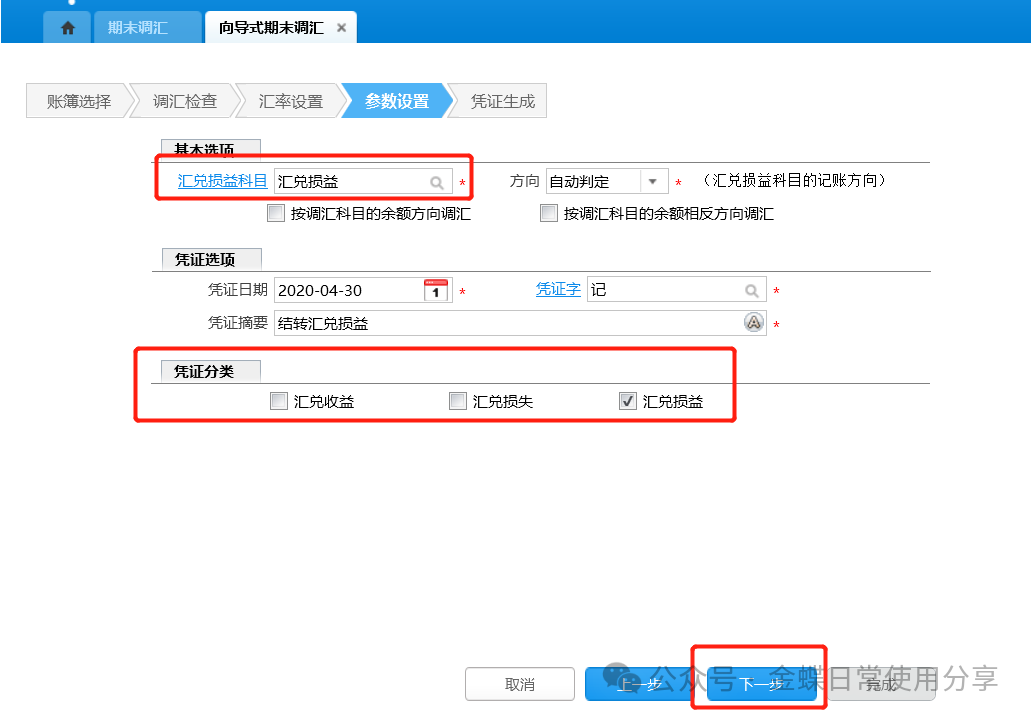
Task: Close the 向导式期末调汇 tab
Action: (341, 28)
